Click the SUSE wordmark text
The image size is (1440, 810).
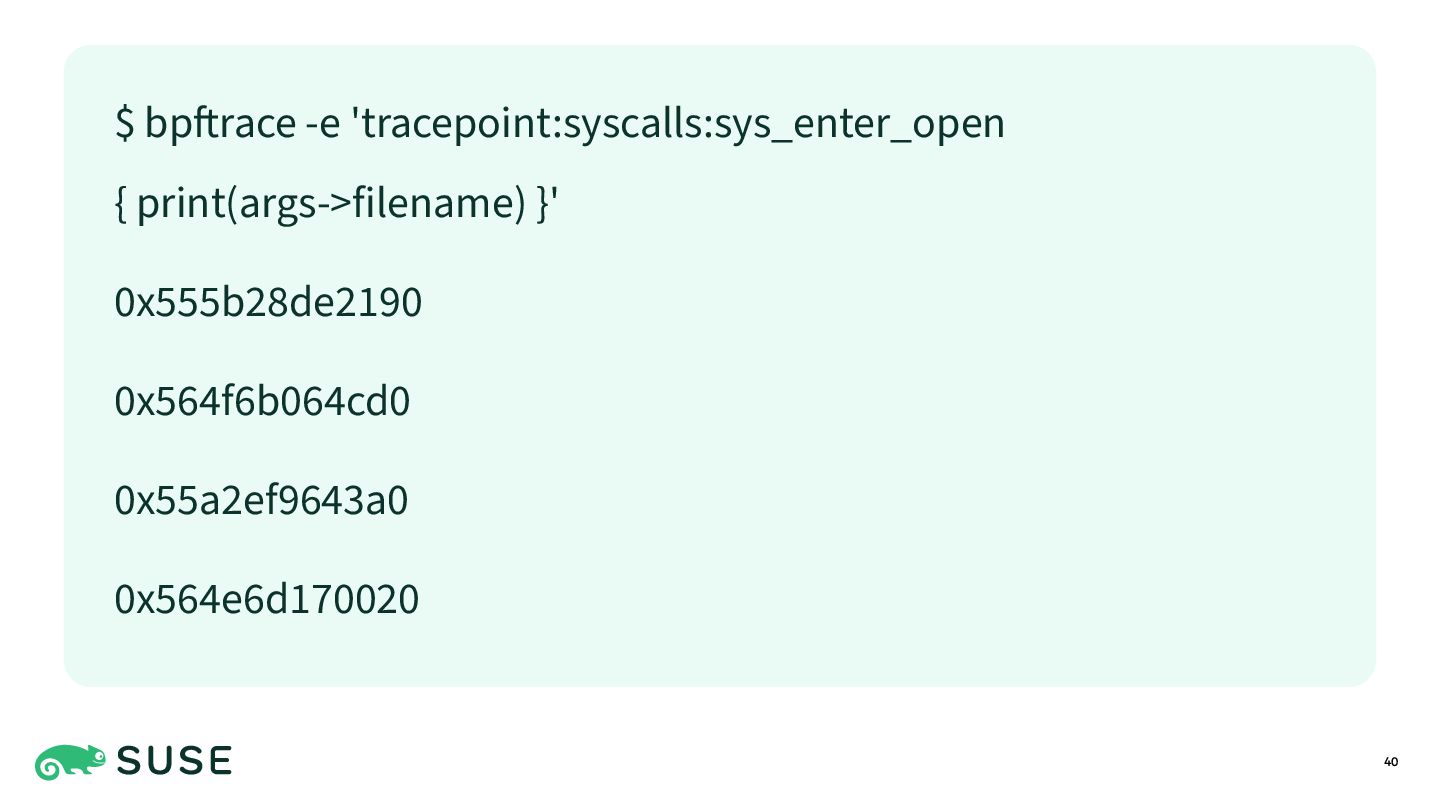tap(175, 762)
